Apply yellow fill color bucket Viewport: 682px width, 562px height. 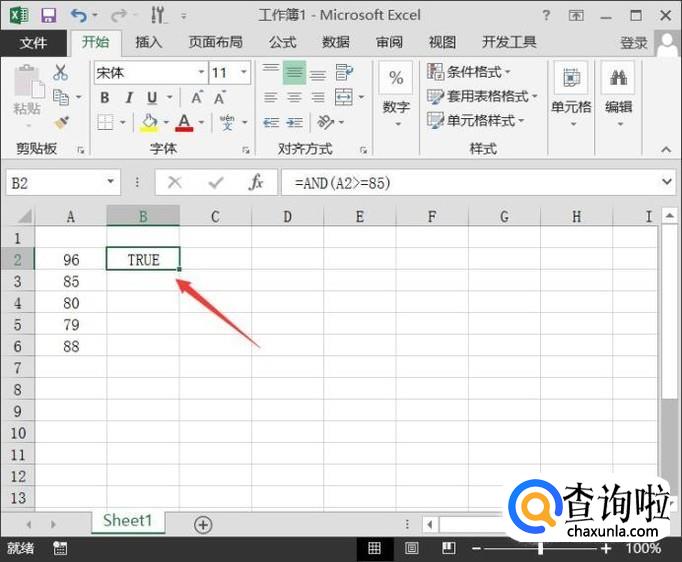tap(149, 123)
